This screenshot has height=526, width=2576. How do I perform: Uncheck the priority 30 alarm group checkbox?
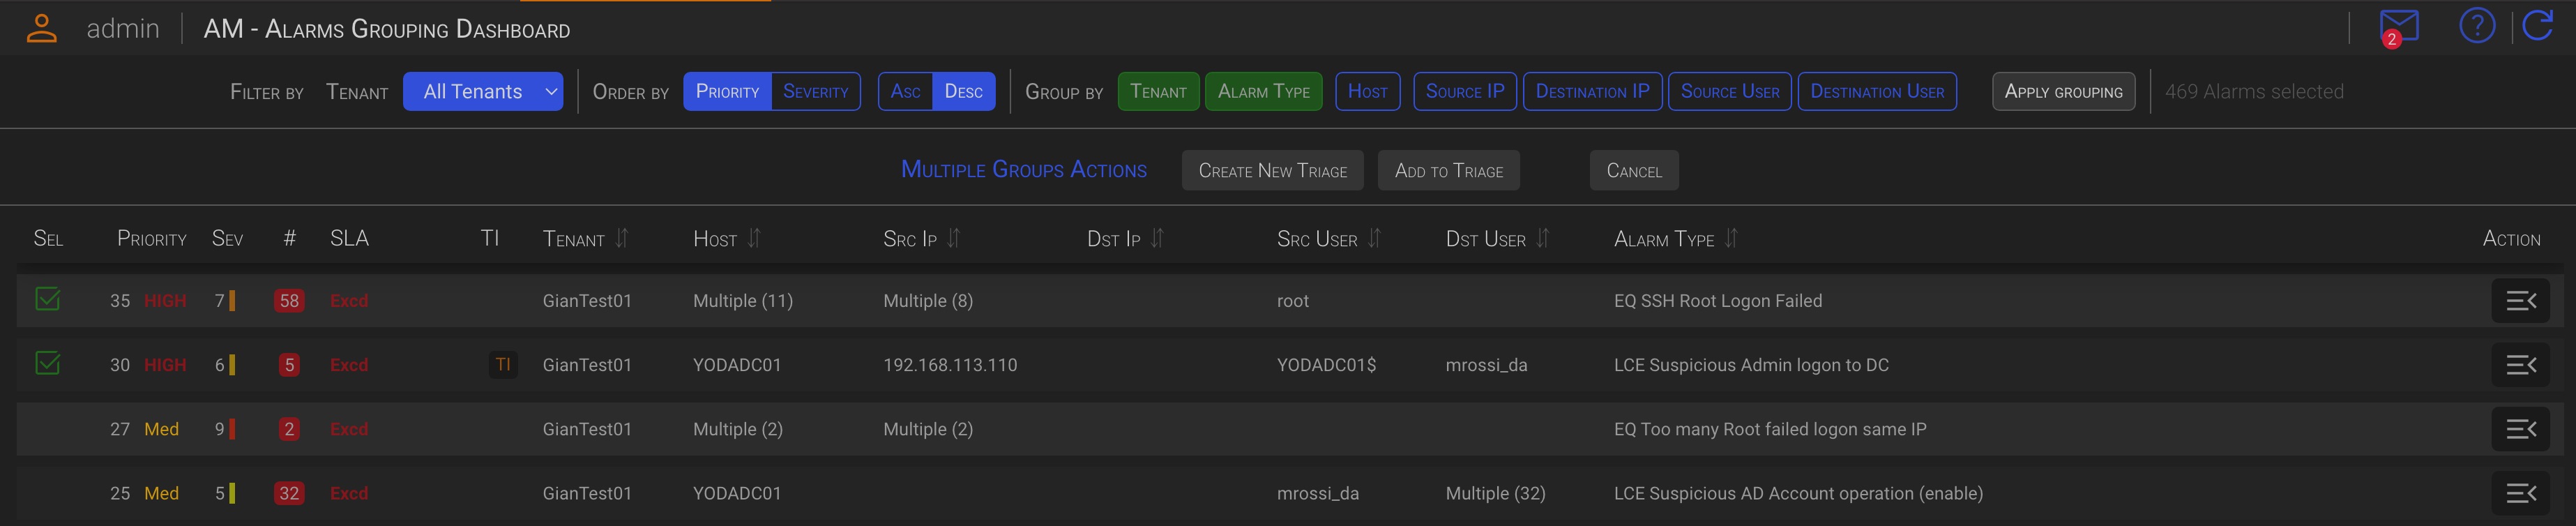[x=48, y=363]
